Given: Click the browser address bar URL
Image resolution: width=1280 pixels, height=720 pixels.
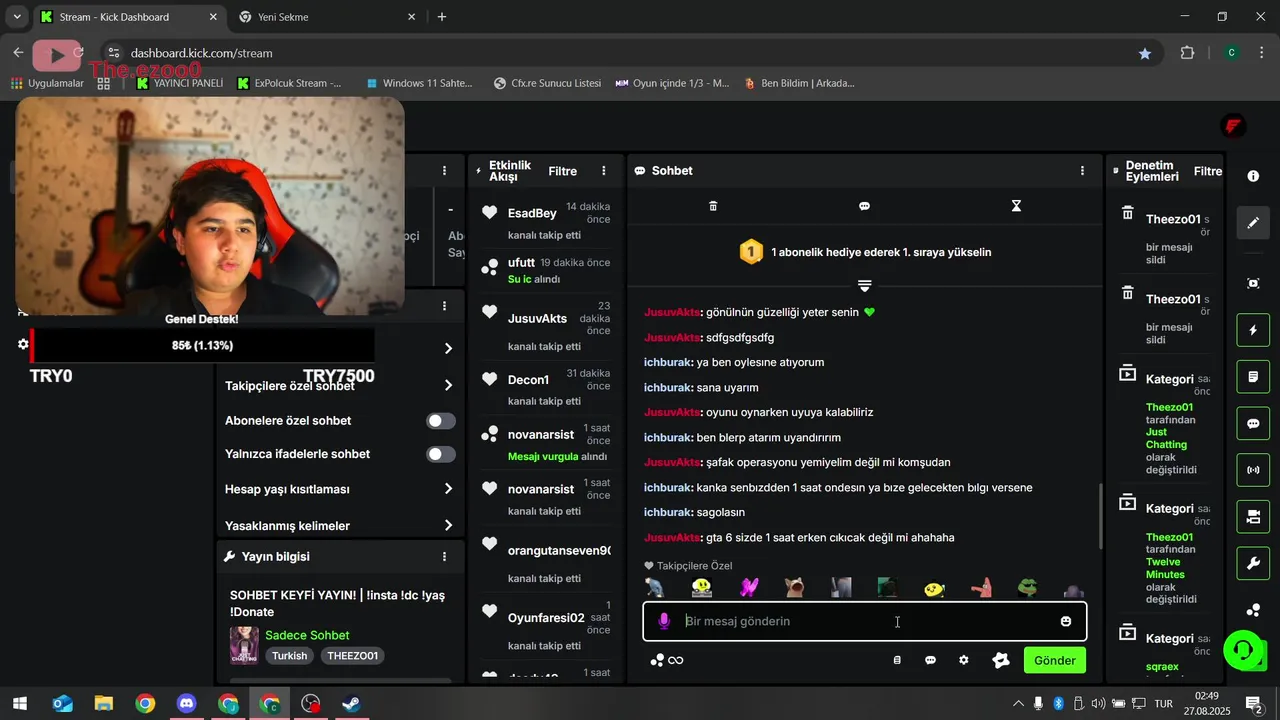Looking at the screenshot, I should pos(202,53).
